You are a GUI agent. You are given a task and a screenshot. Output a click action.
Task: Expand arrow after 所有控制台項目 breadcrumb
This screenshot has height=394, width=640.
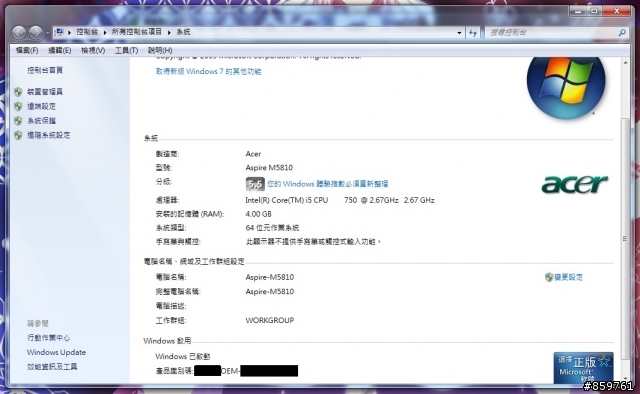(169, 32)
